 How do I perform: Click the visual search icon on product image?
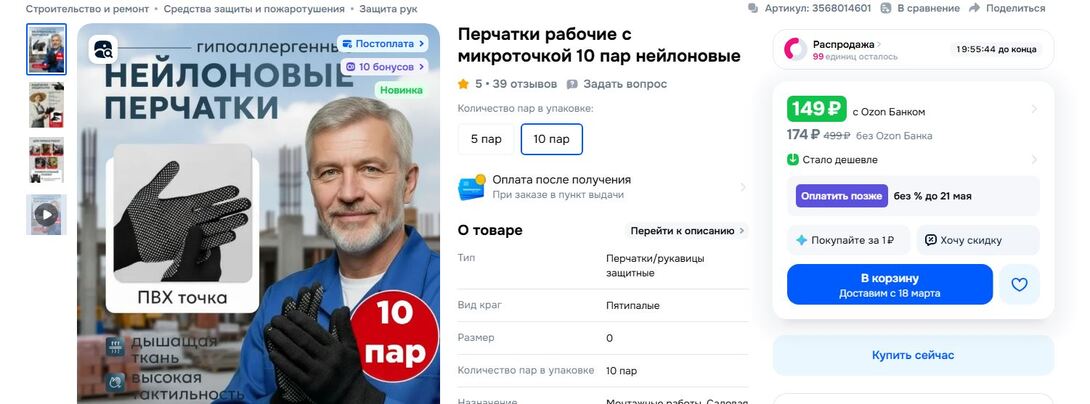(104, 49)
